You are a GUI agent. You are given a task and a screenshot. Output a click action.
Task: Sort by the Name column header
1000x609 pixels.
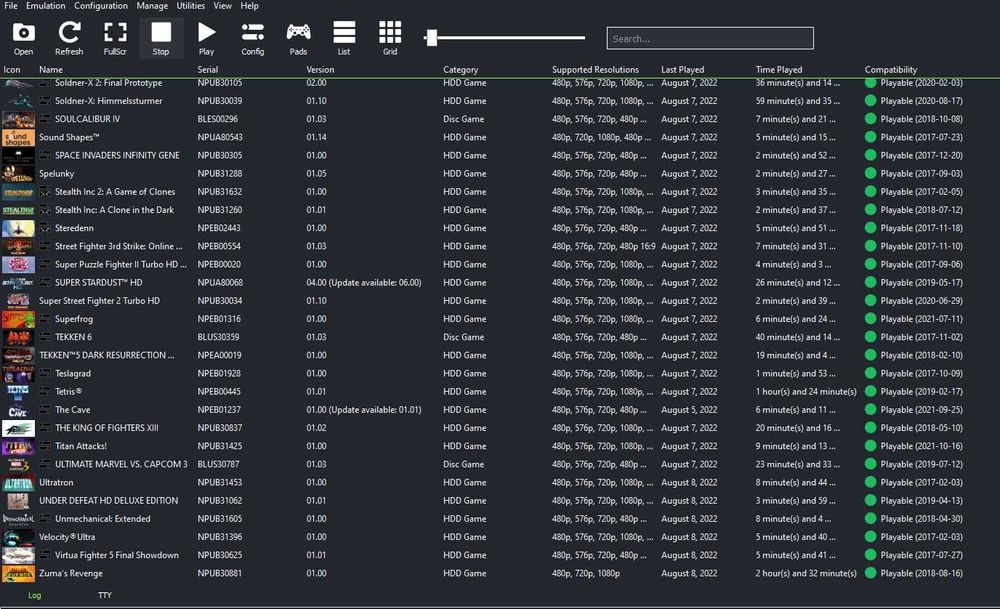51,70
